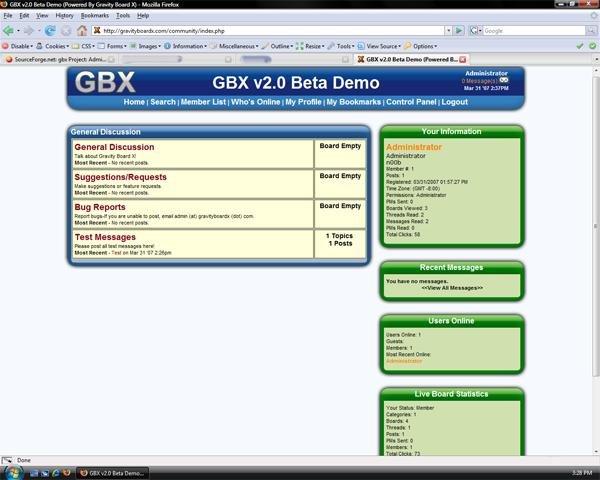Expand the address bar history dropdown arrow
Image resolution: width=600 pixels, height=480 pixels.
coord(448,31)
